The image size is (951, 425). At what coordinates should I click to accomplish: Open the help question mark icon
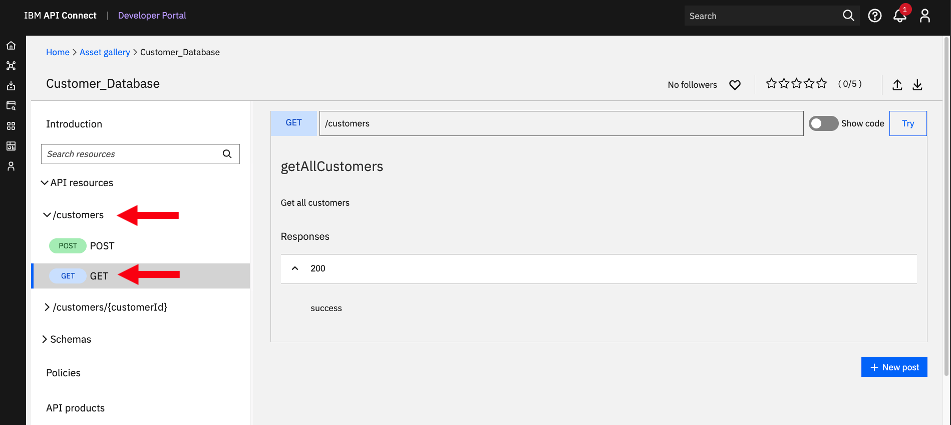point(875,16)
